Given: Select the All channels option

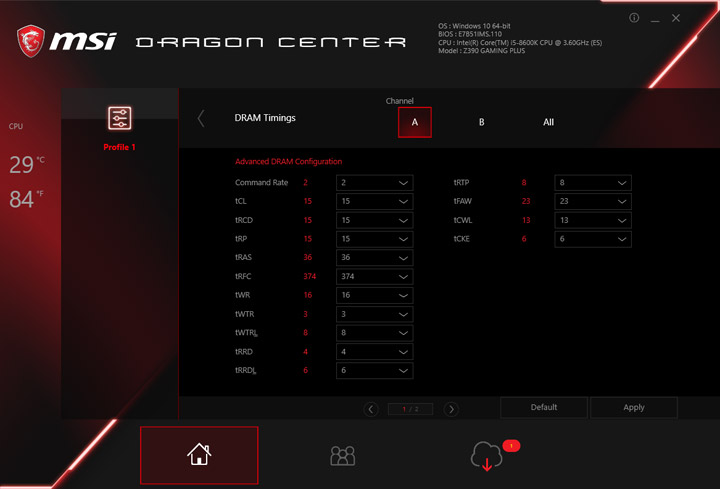Looking at the screenshot, I should pos(548,122).
